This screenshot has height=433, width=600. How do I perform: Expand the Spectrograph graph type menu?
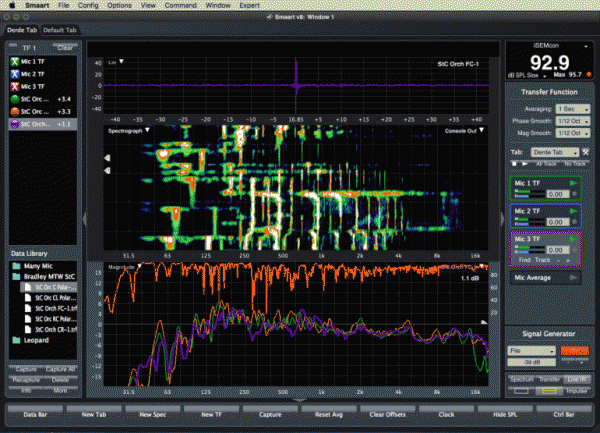pos(128,131)
